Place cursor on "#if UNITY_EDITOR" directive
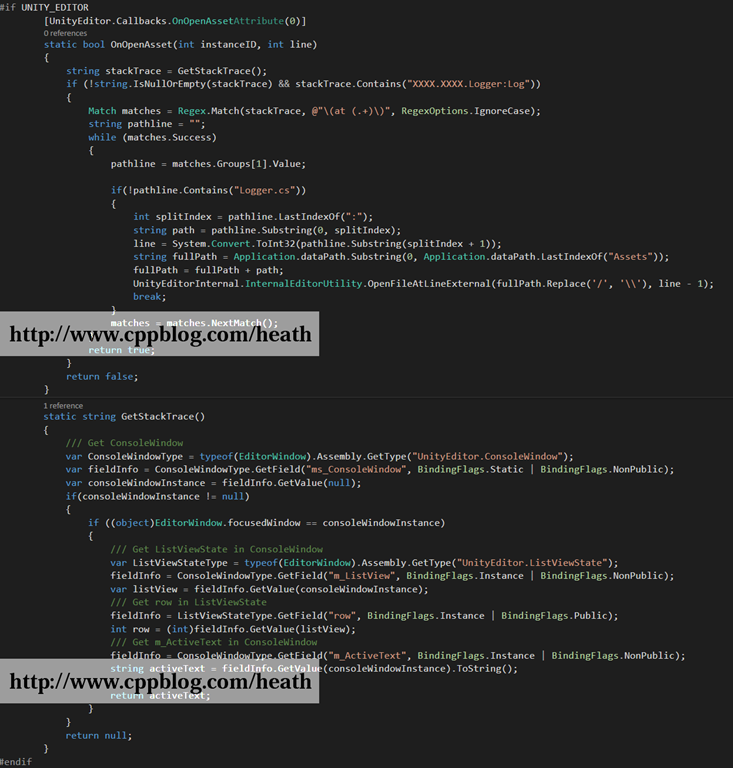Viewport: 733px width, 768px height. [x=45, y=7]
